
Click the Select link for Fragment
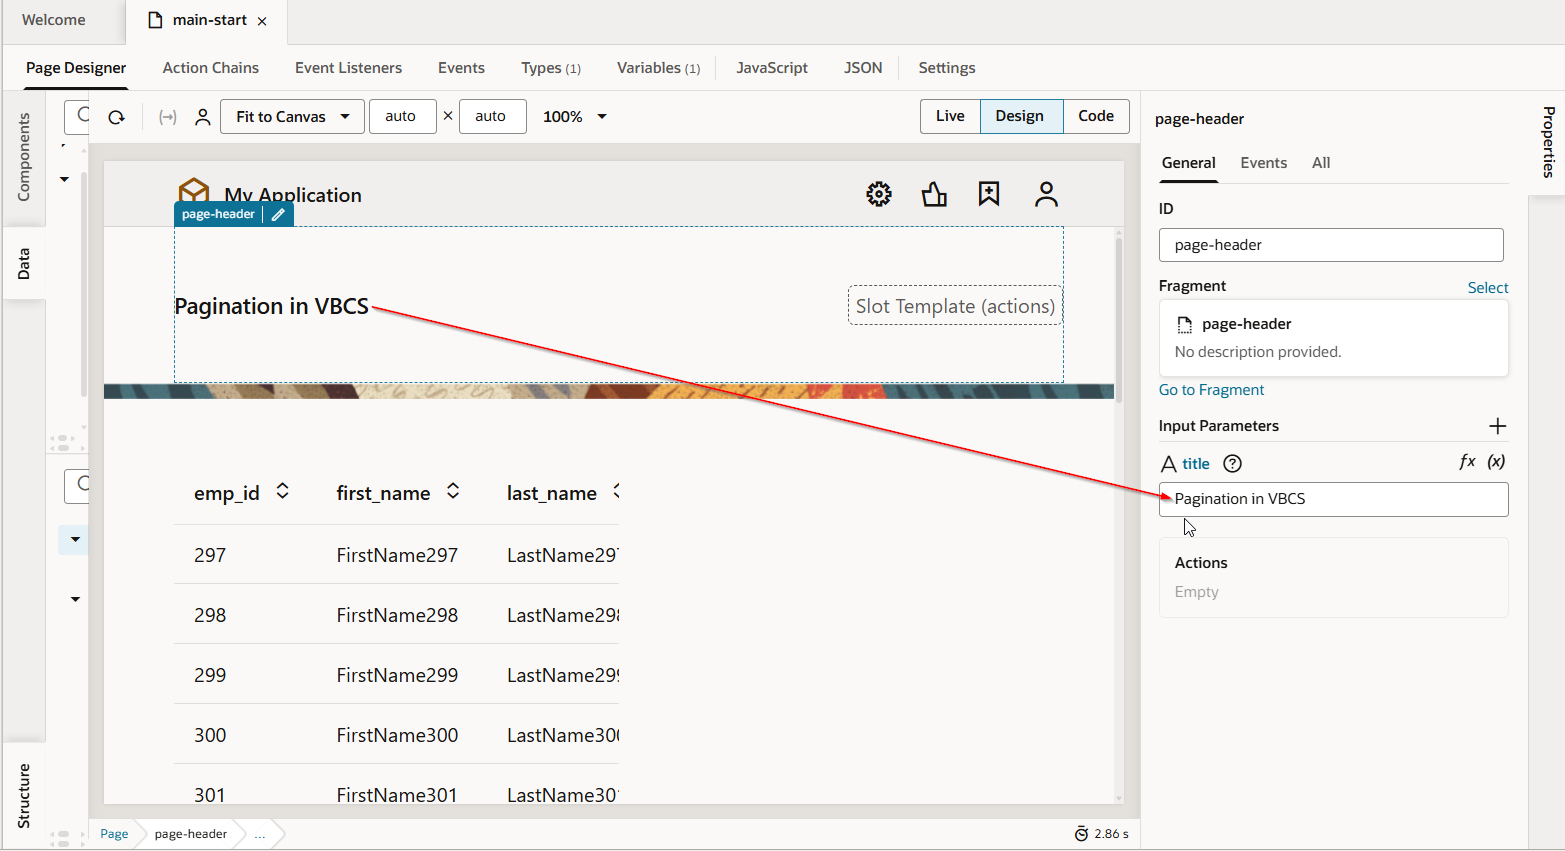click(x=1487, y=288)
